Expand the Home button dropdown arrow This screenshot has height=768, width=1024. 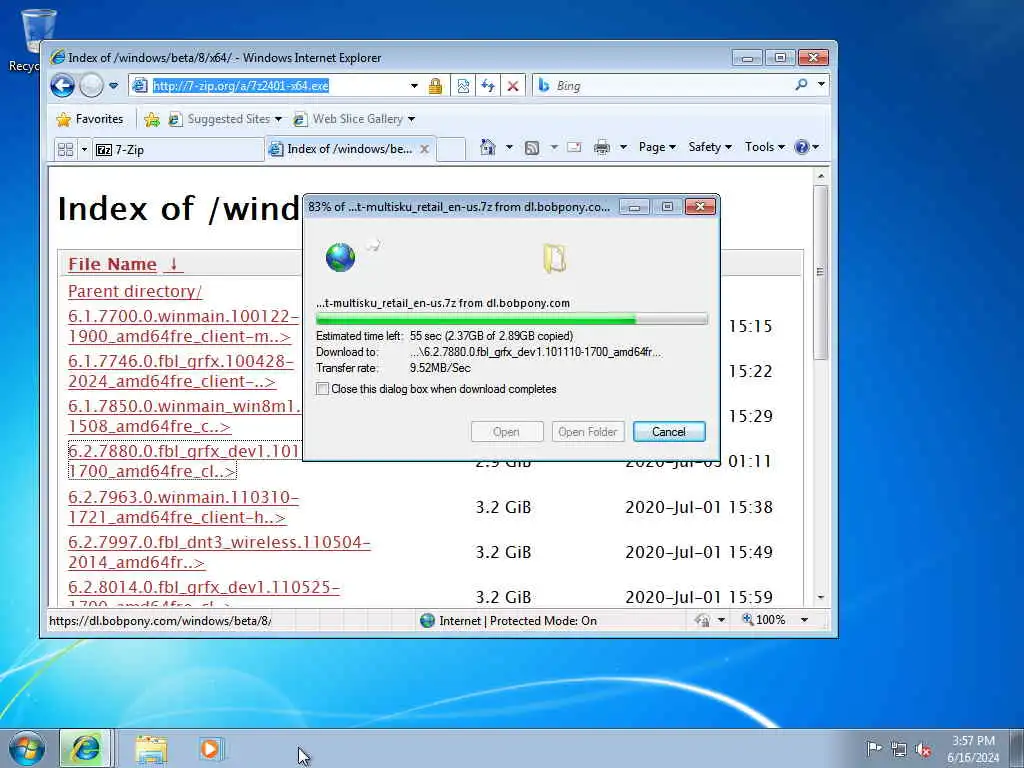[509, 147]
